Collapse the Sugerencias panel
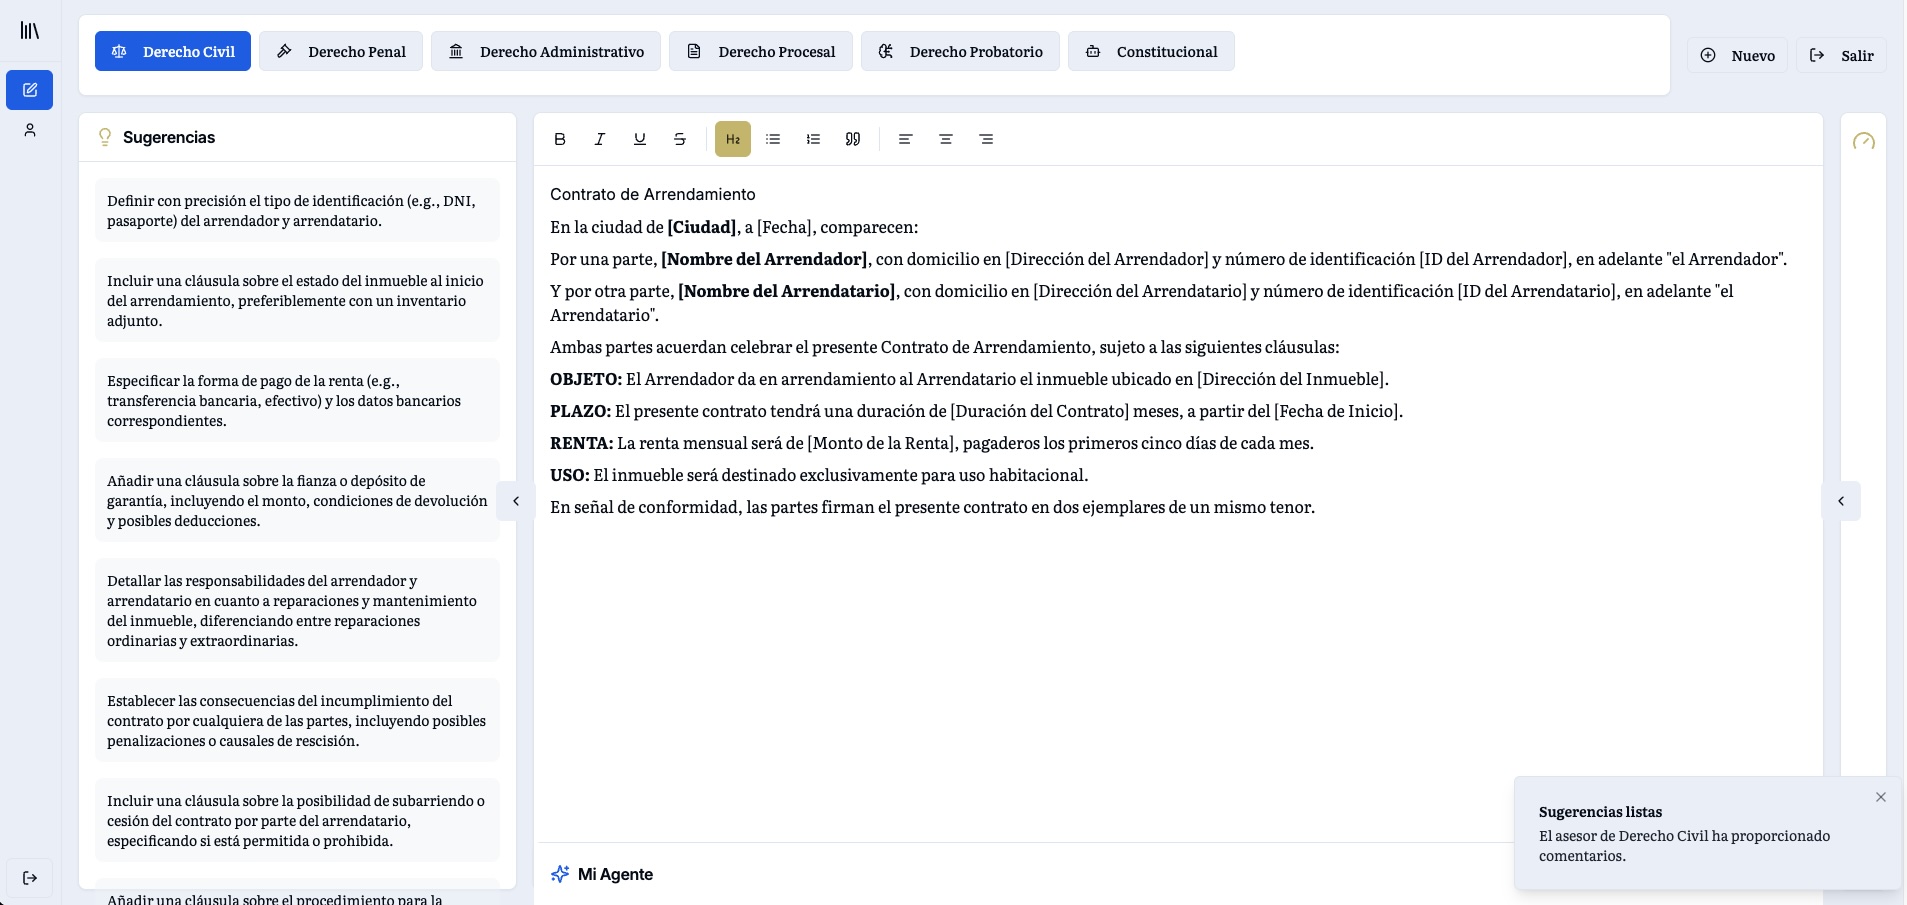1907x905 pixels. [515, 501]
